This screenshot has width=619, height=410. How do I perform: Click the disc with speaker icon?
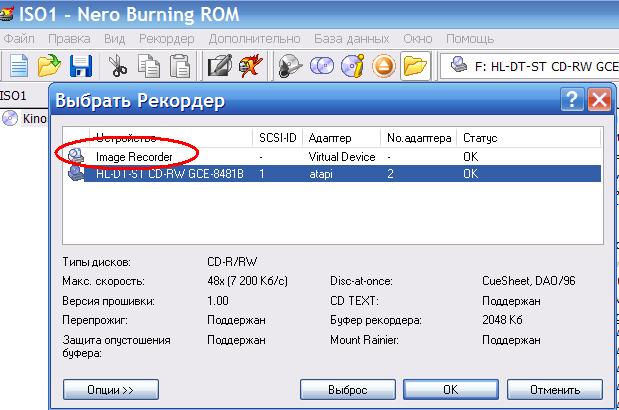tap(290, 66)
